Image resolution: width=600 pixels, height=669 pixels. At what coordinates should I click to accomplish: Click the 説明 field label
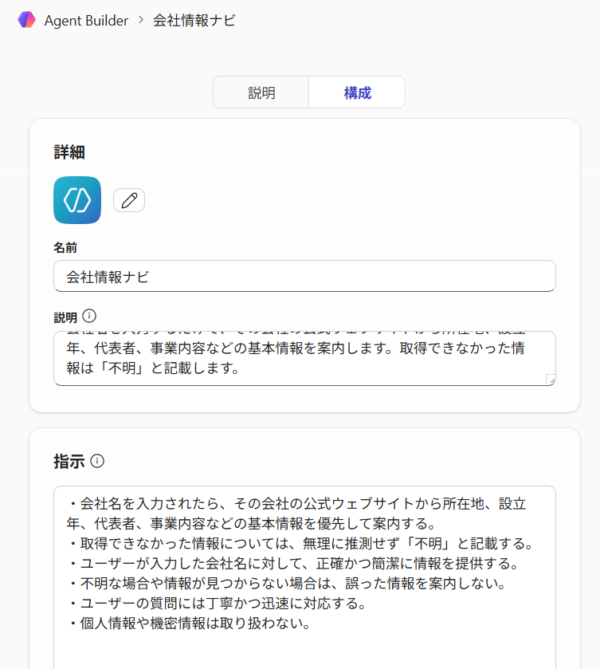(x=65, y=317)
